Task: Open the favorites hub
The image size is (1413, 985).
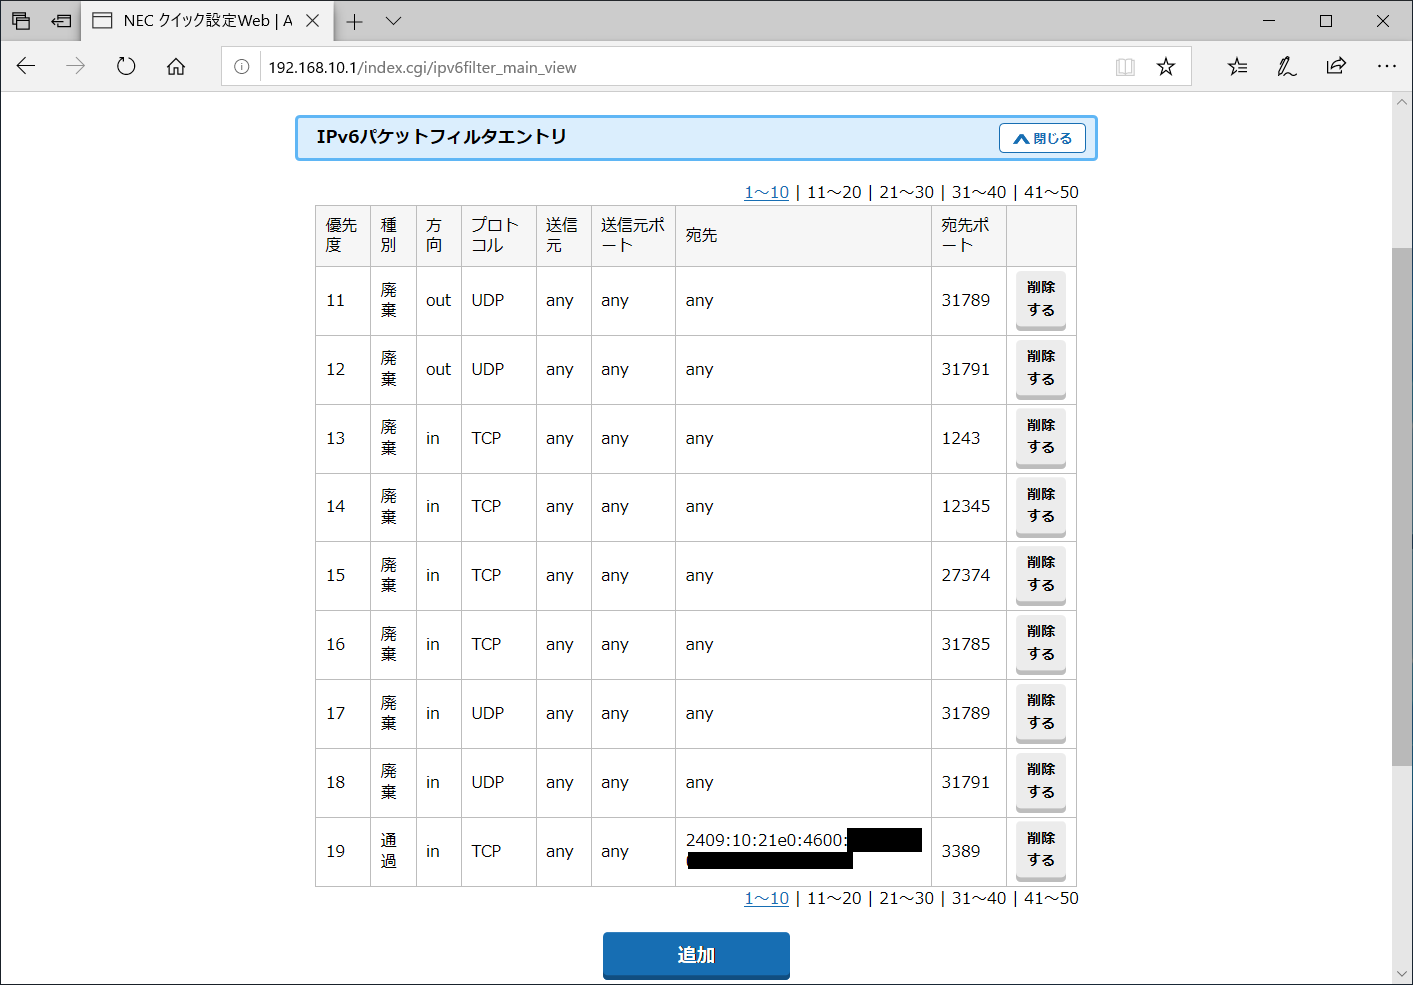Action: [1238, 67]
